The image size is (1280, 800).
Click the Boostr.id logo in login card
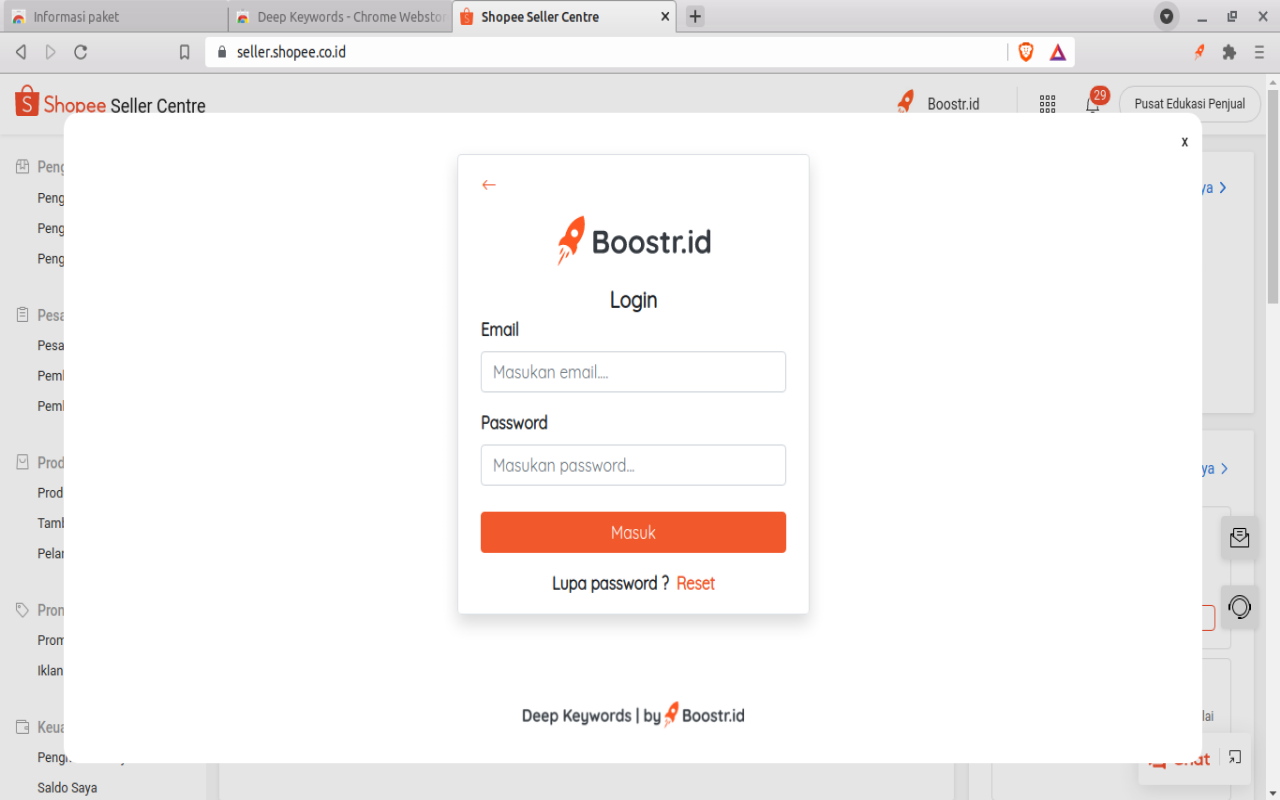[x=634, y=241]
